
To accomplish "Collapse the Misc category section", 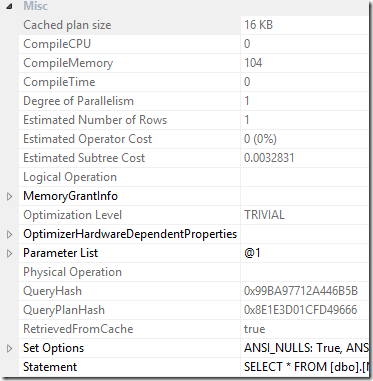I will pos(9,6).
